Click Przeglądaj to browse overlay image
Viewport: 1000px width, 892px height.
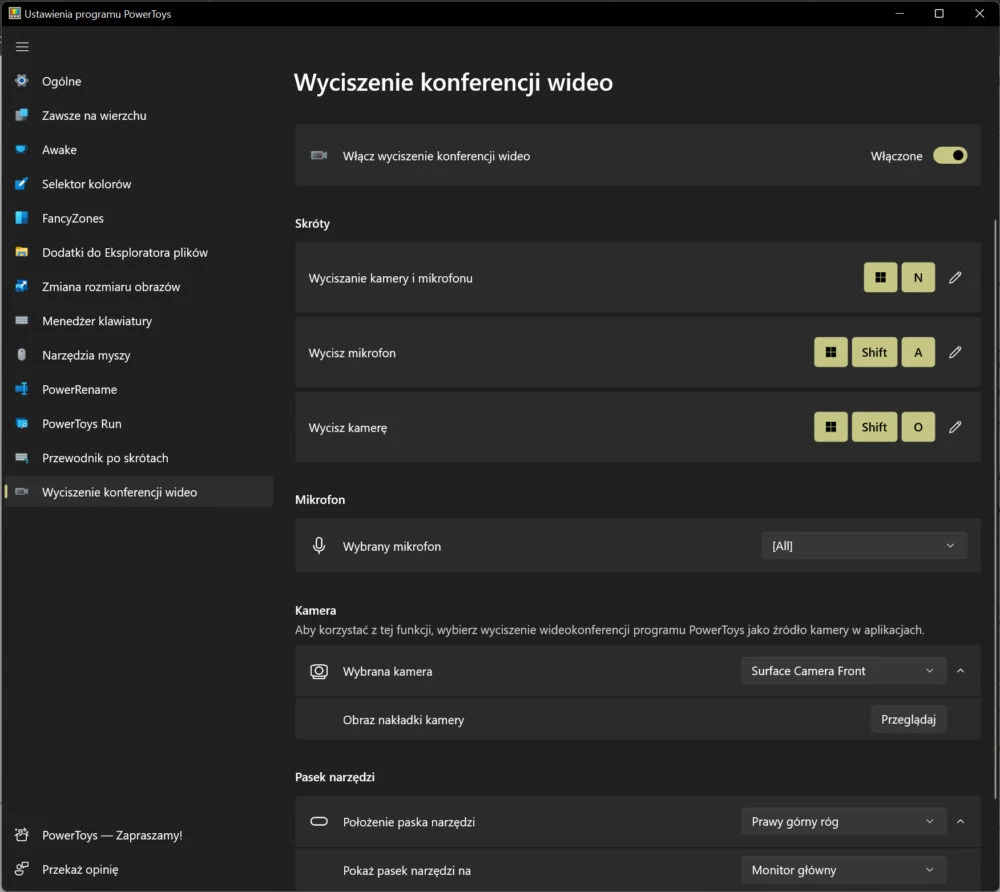pyautogui.click(x=908, y=719)
